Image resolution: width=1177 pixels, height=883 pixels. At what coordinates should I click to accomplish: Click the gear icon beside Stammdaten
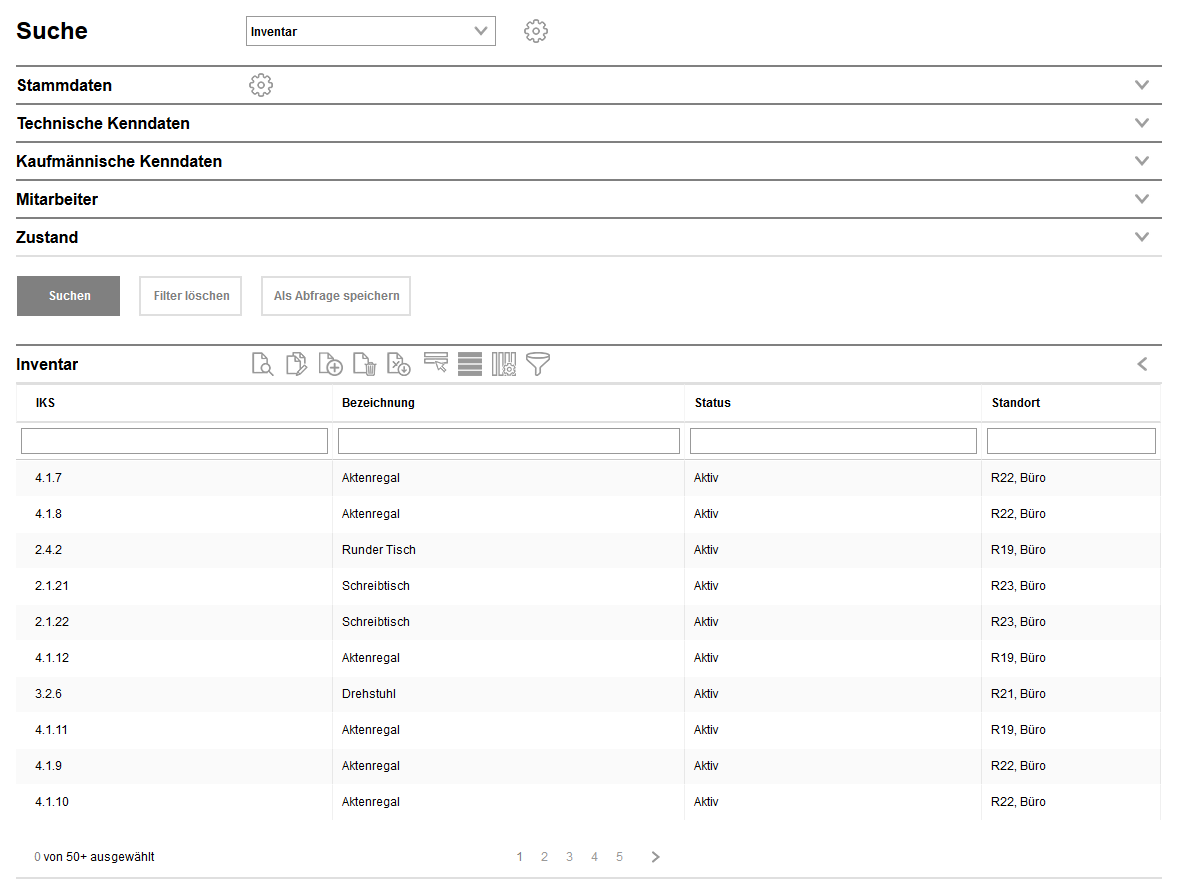pyautogui.click(x=261, y=85)
